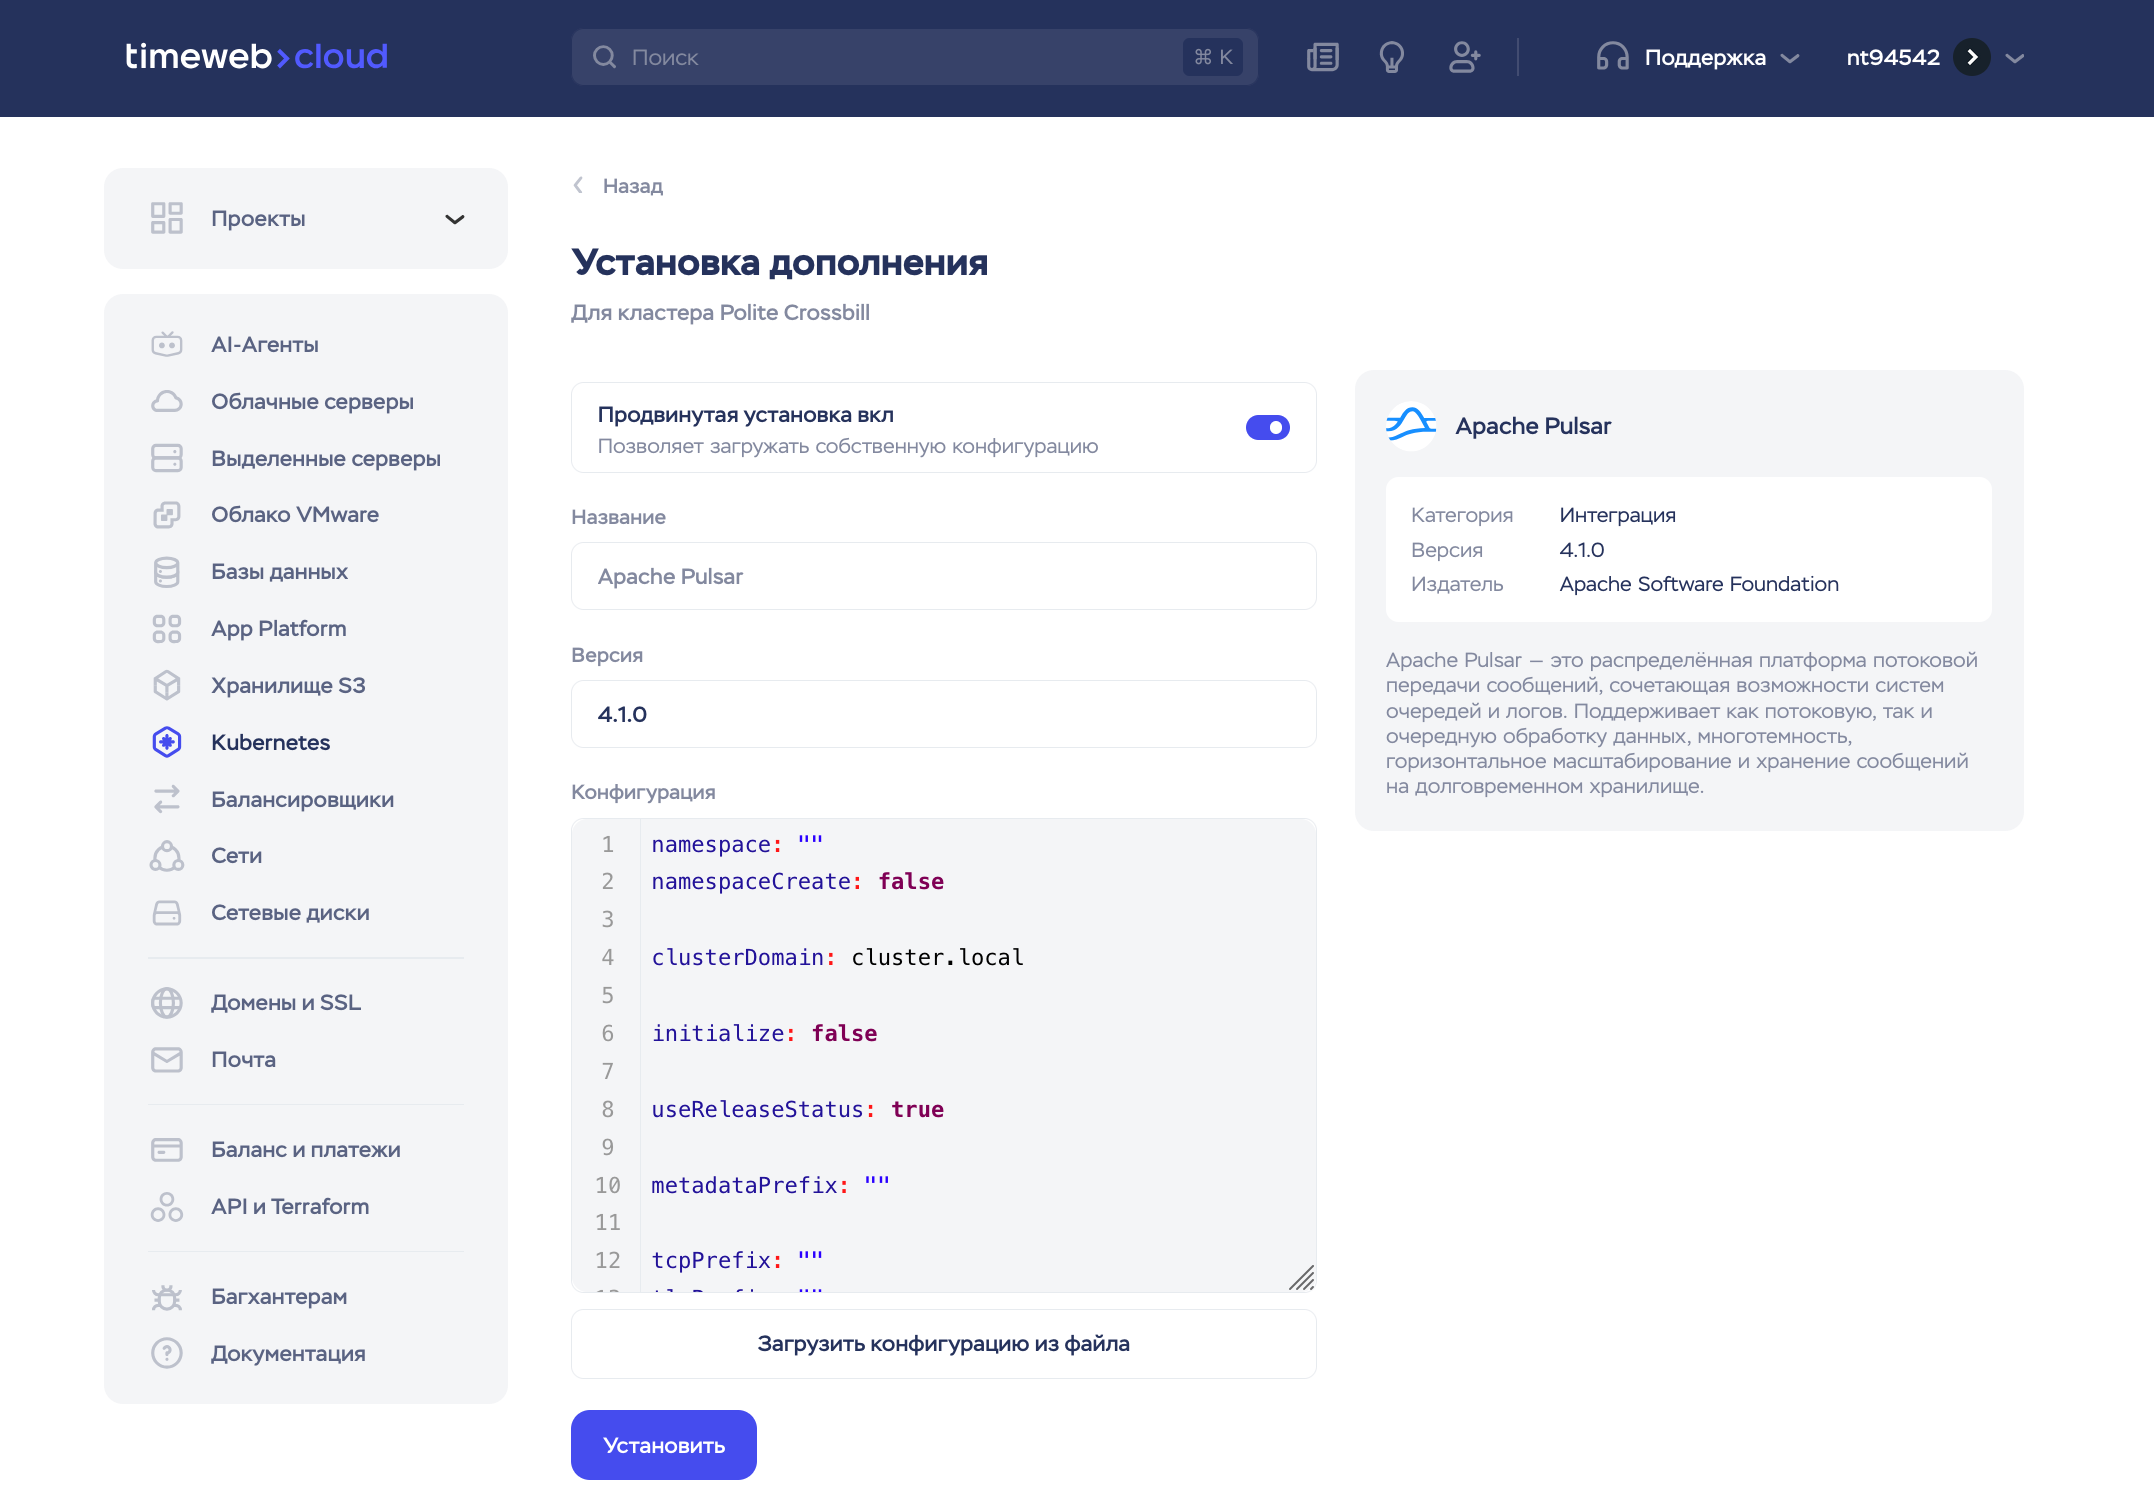The image size is (2154, 1512).
Task: Click the Название input field
Action: tap(943, 577)
